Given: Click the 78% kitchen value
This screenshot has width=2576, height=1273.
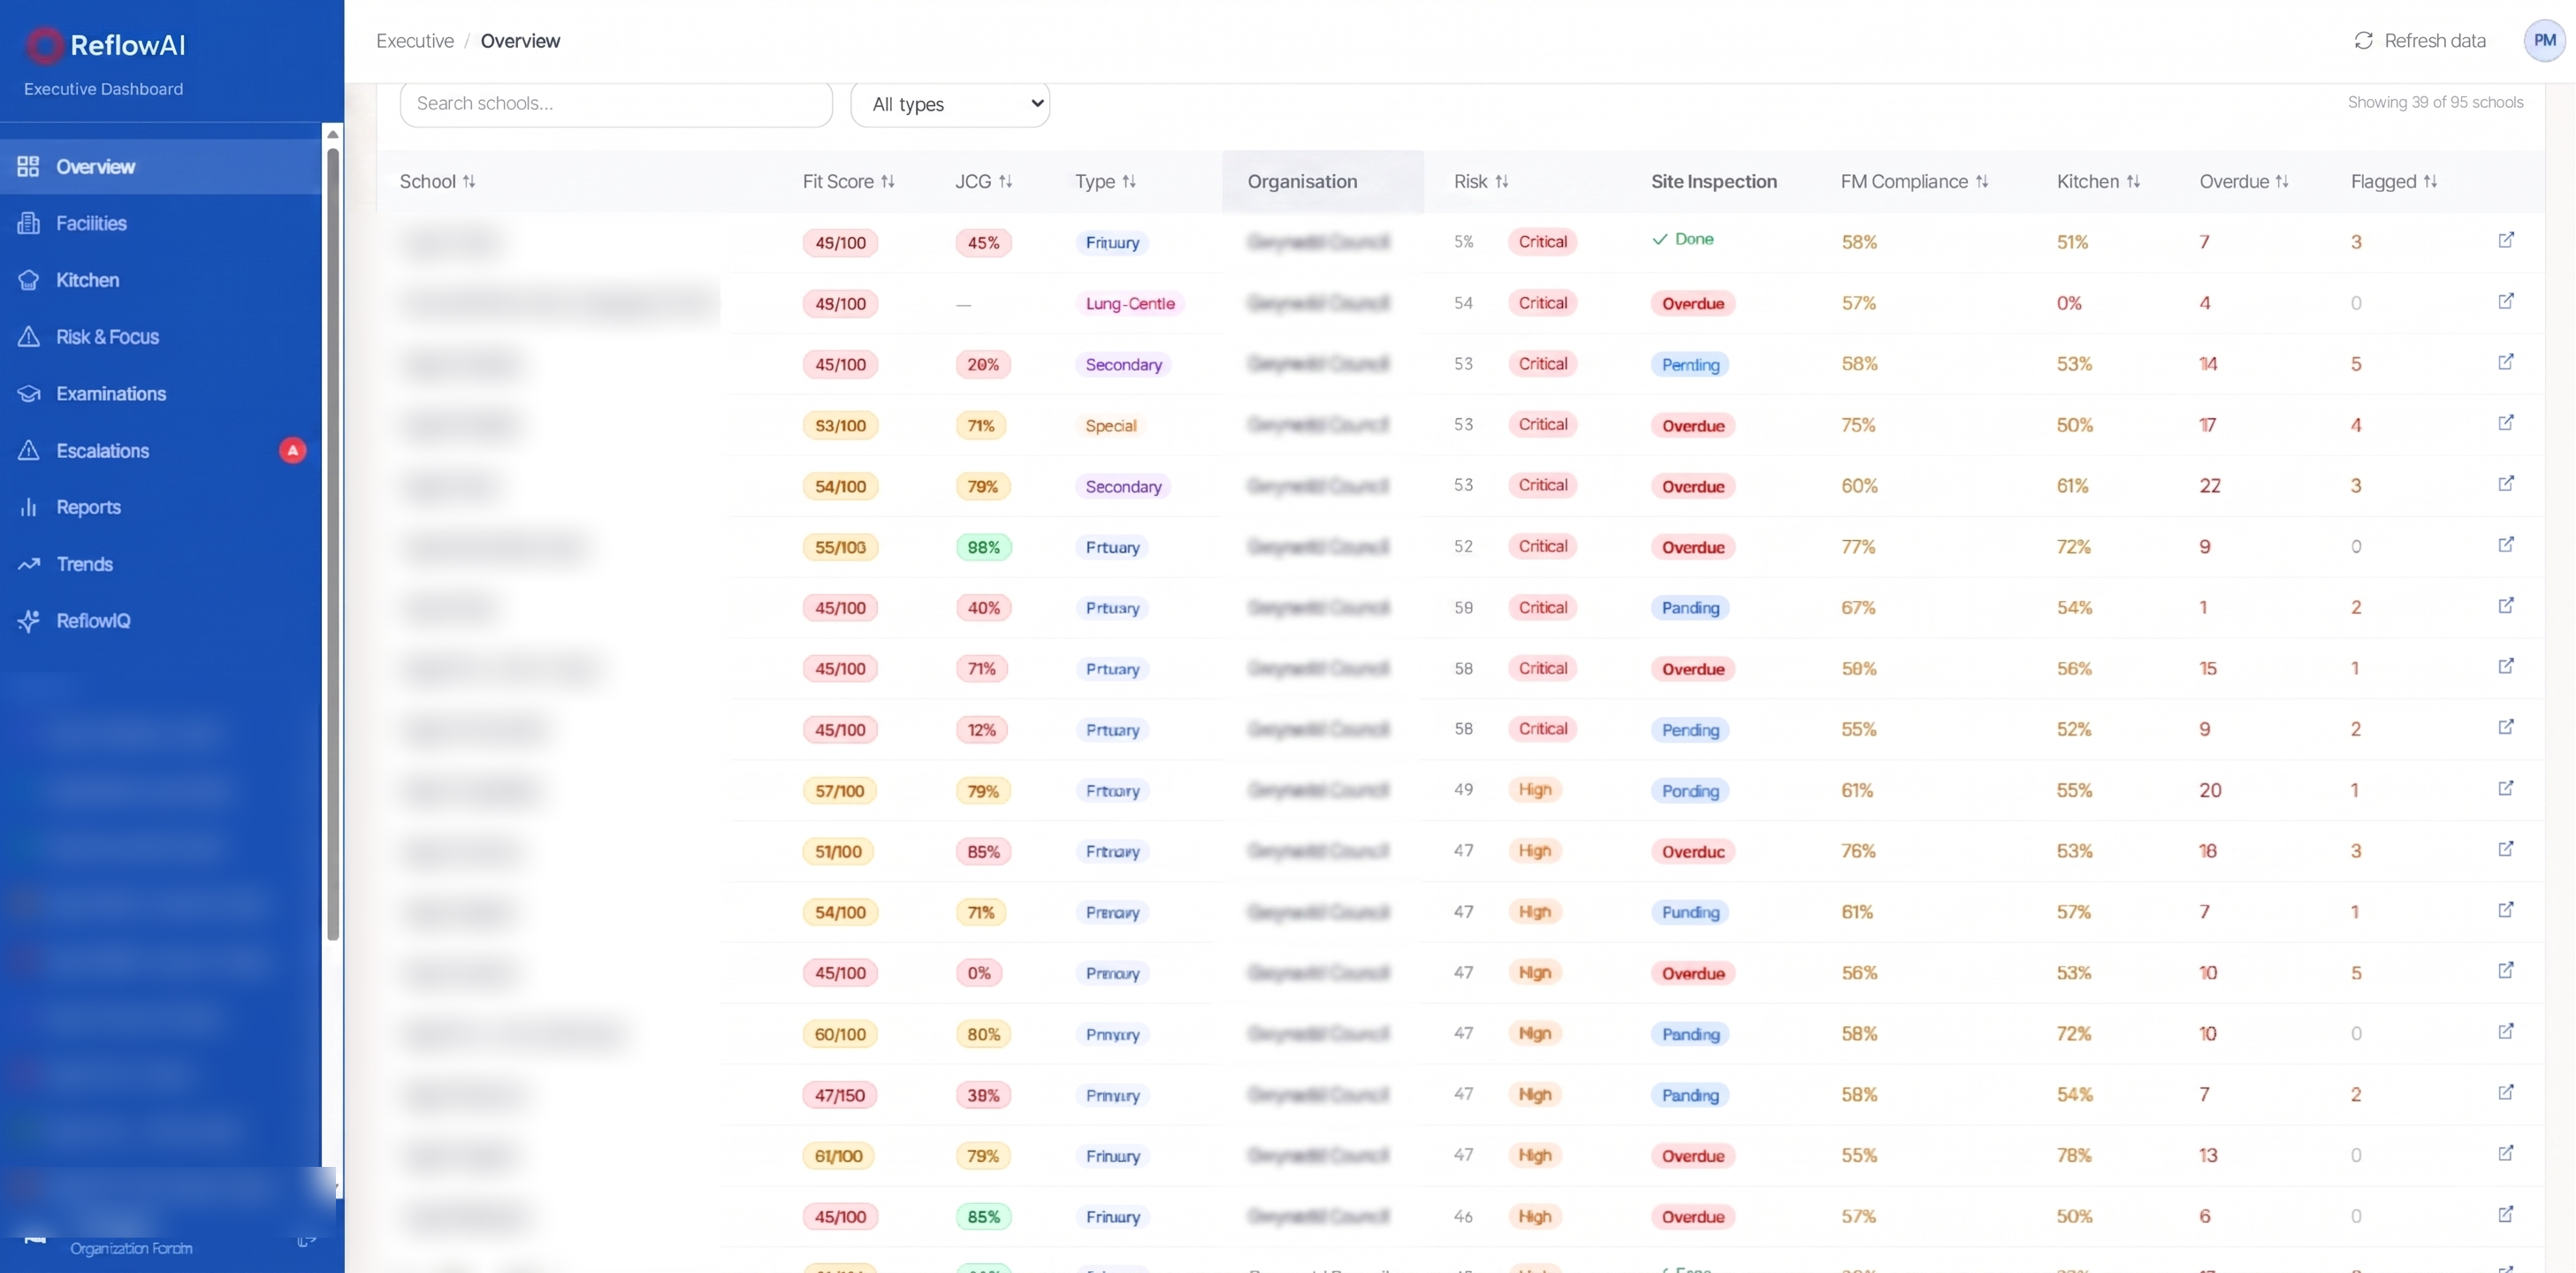Looking at the screenshot, I should [x=2074, y=1156].
